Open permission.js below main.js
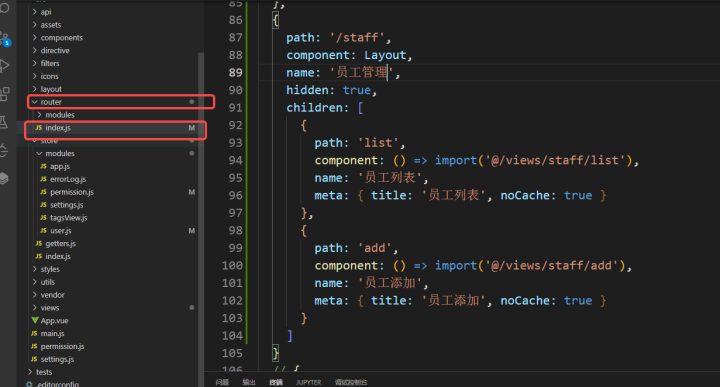Viewport: 720px width, 387px height. pyautogui.click(x=62, y=346)
